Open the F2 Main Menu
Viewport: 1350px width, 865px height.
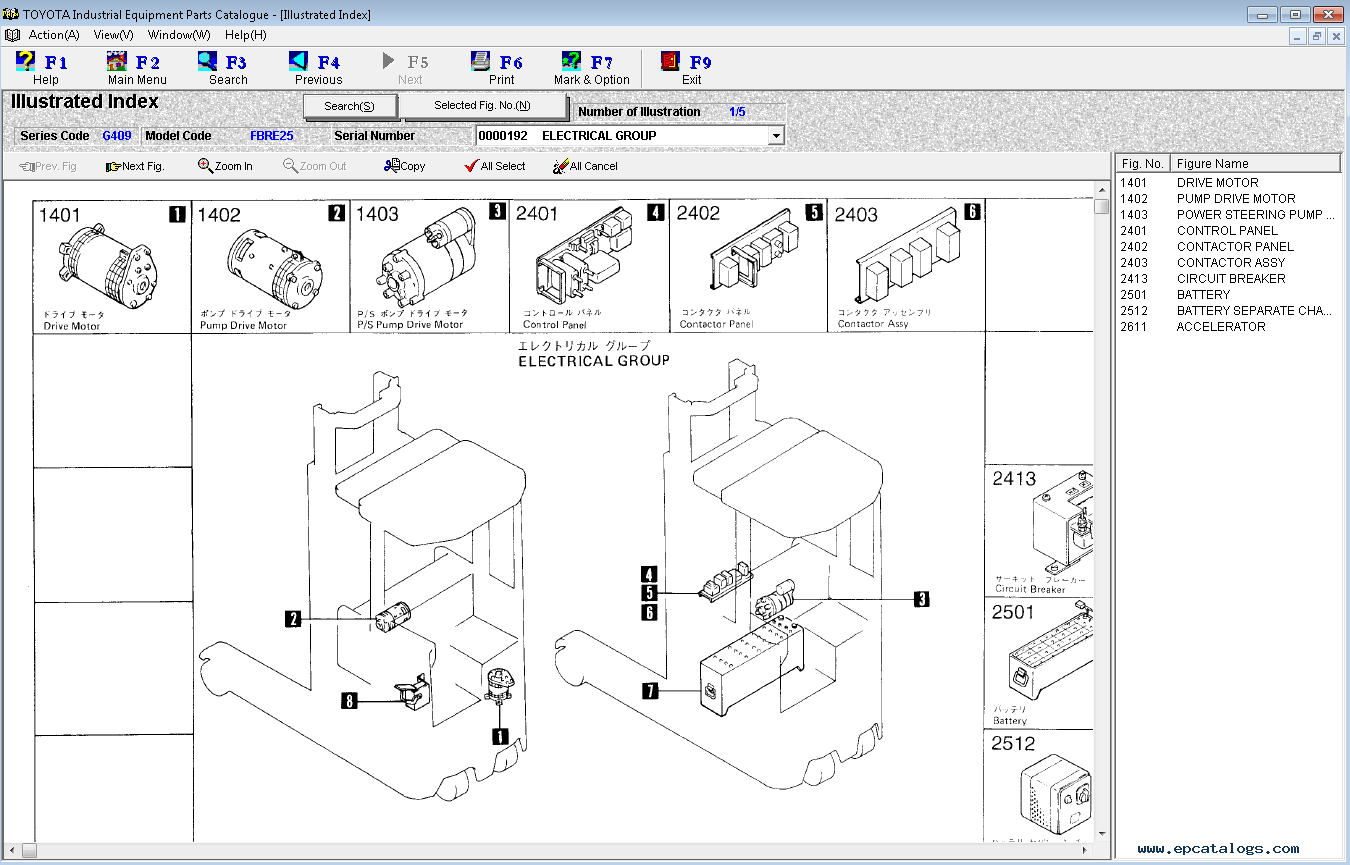coord(135,67)
